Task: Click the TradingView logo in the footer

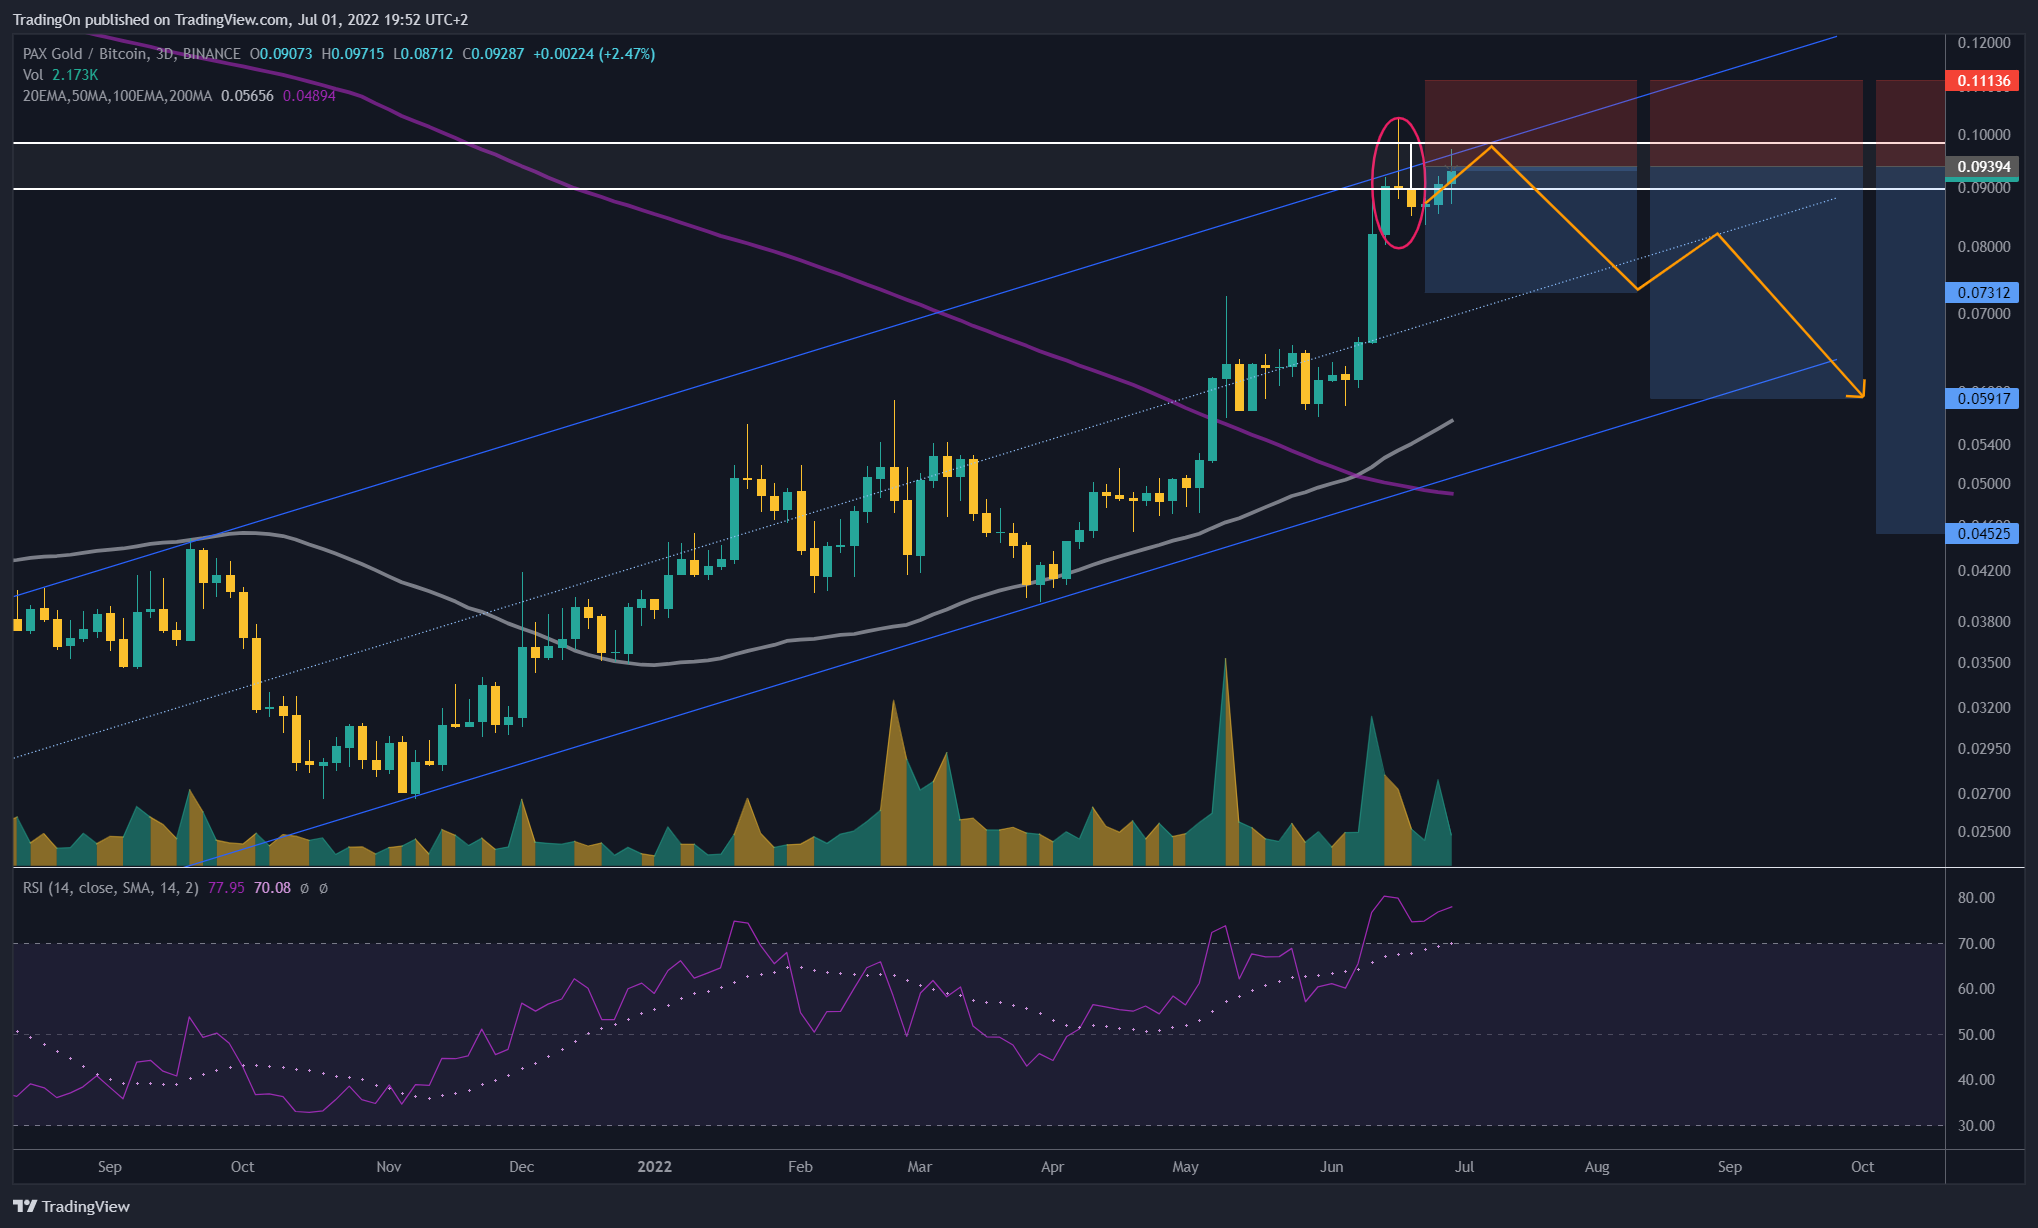Action: click(71, 1206)
